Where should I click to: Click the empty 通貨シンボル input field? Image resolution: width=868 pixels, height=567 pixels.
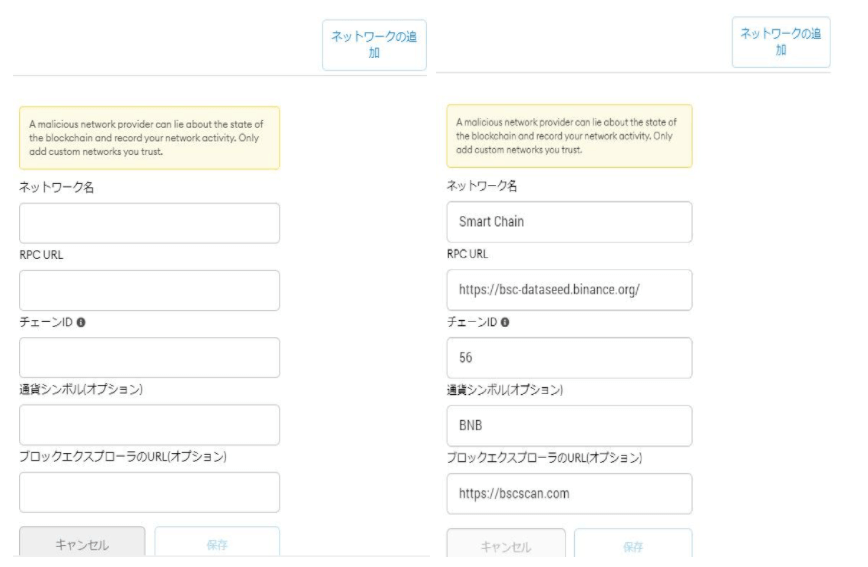149,425
